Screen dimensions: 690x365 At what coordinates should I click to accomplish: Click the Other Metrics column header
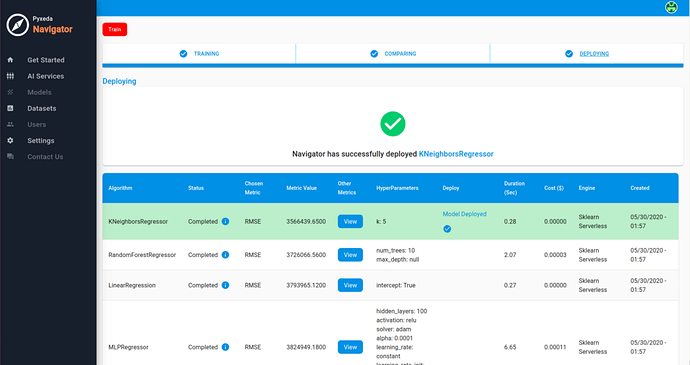coord(347,188)
